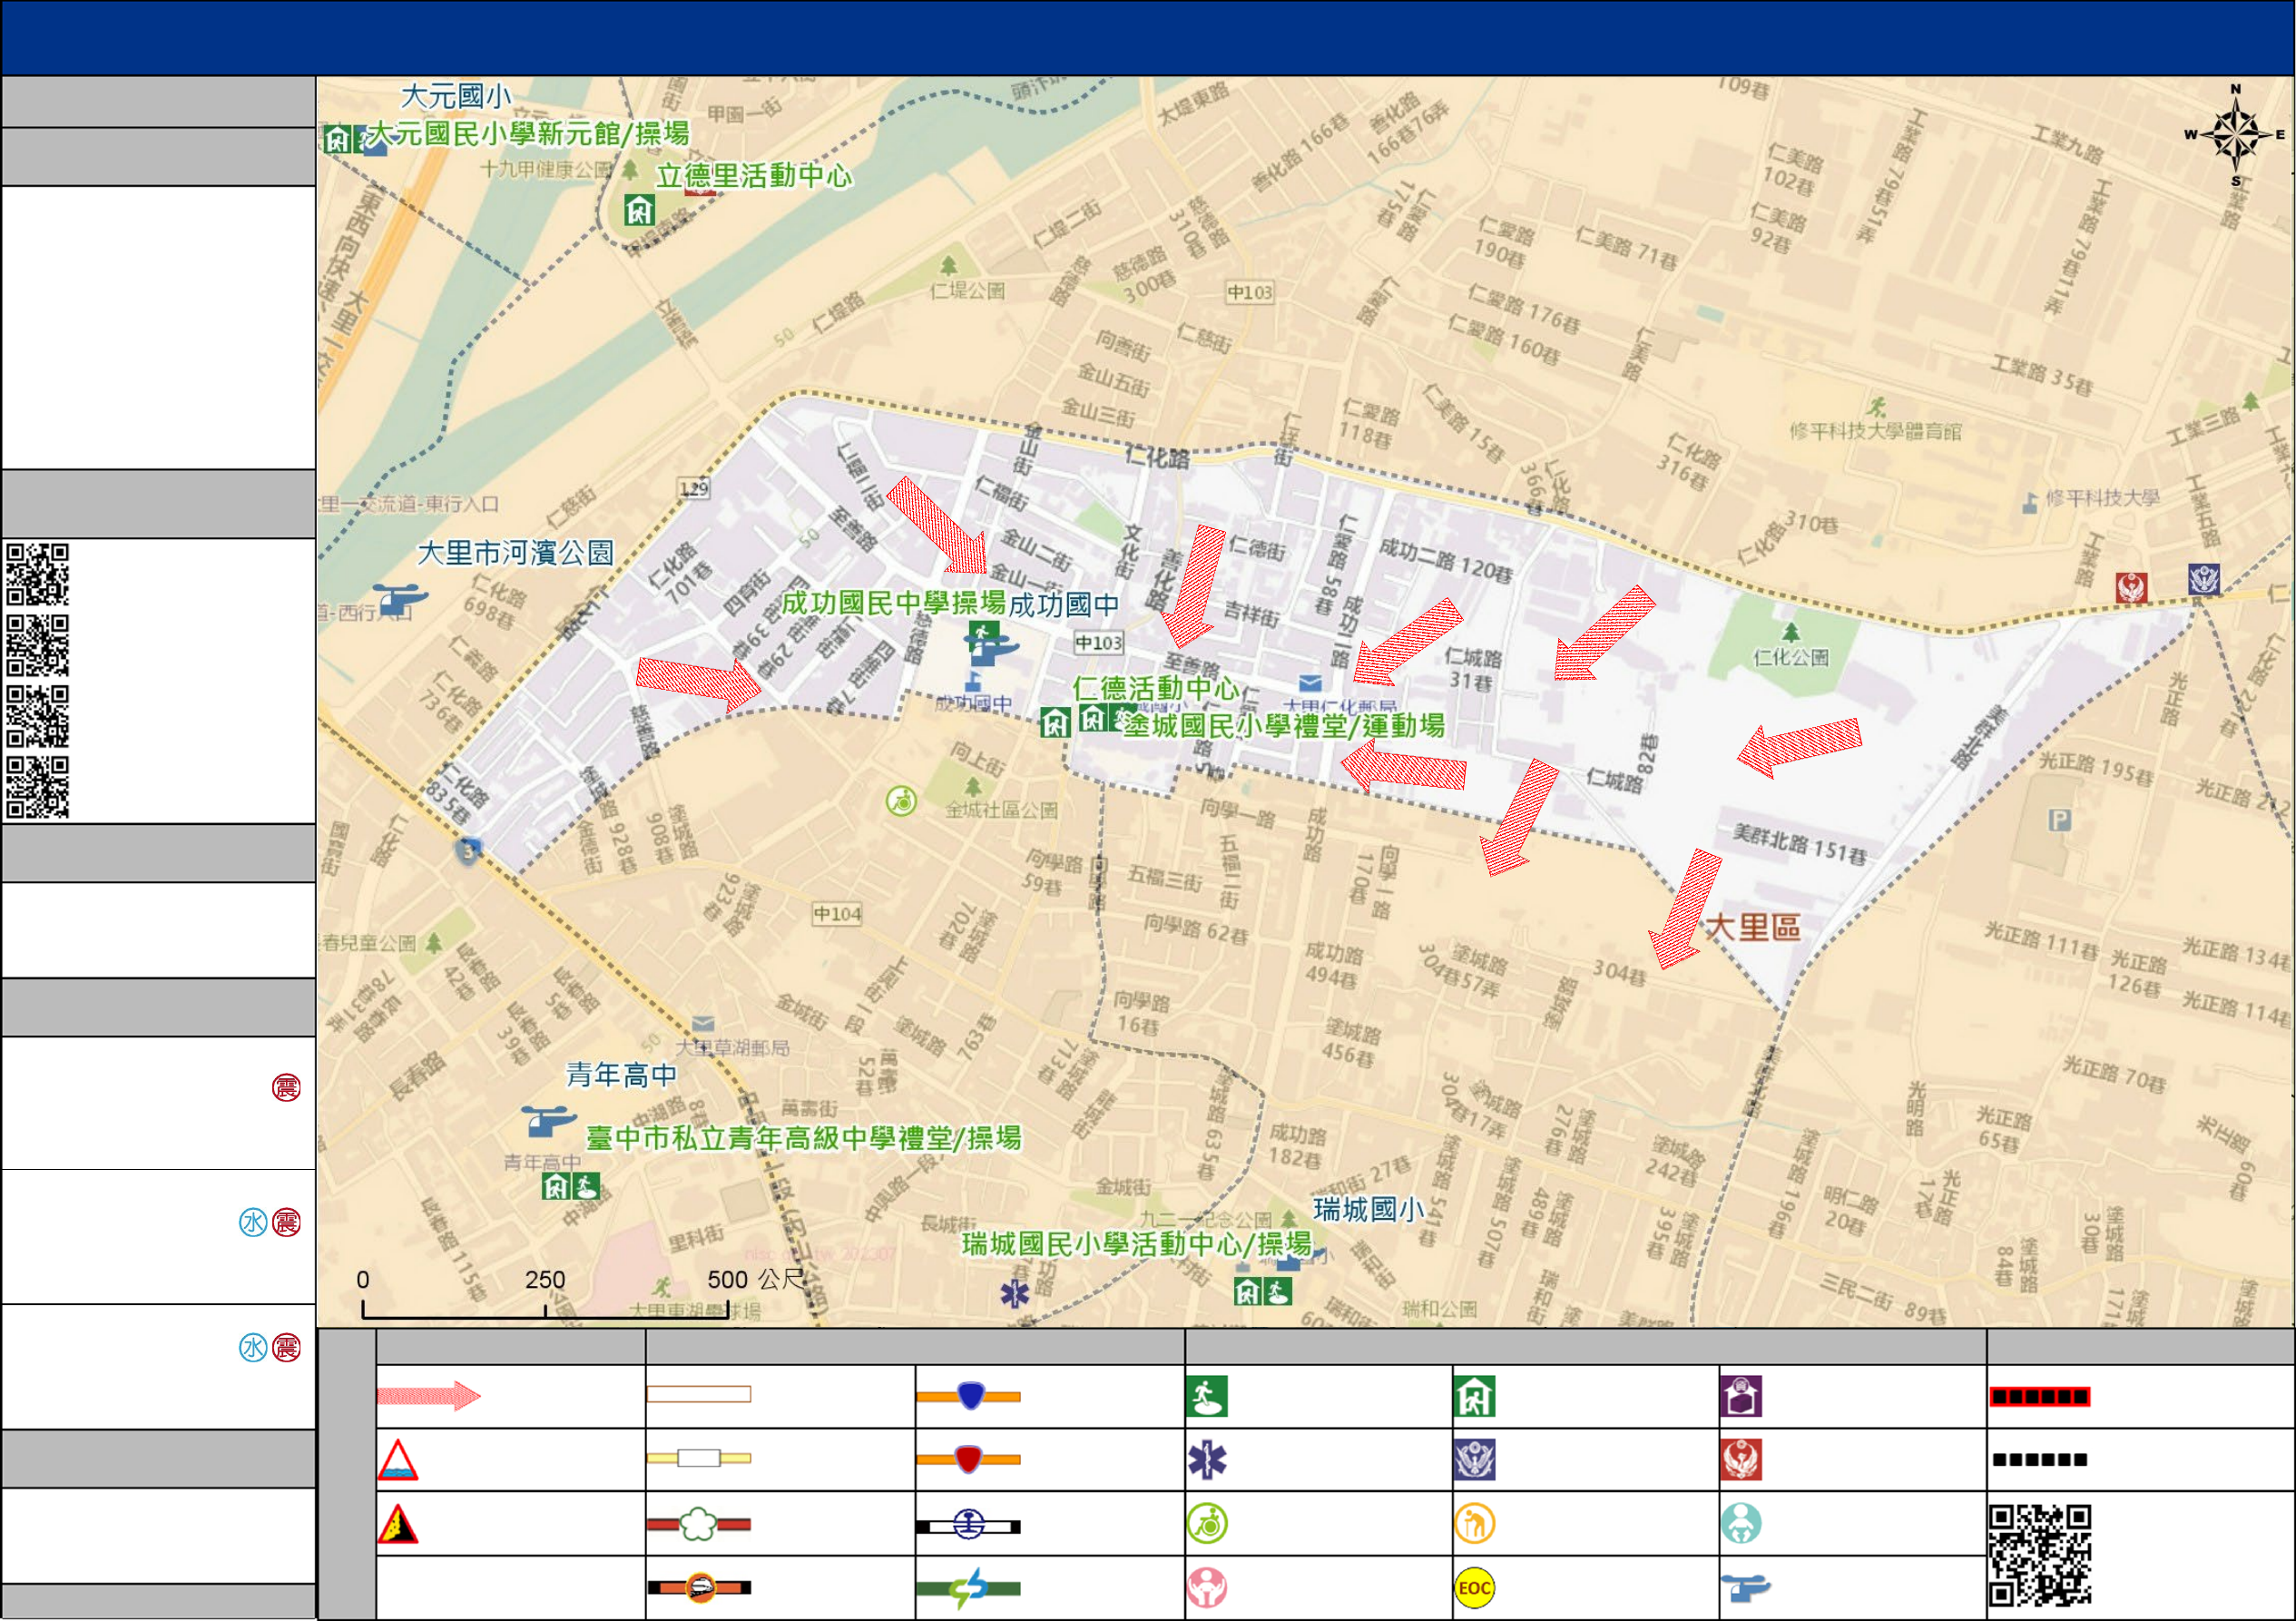The width and height of the screenshot is (2296, 1621).
Task: Click the blue shield road symbol in legend
Action: (969, 1396)
